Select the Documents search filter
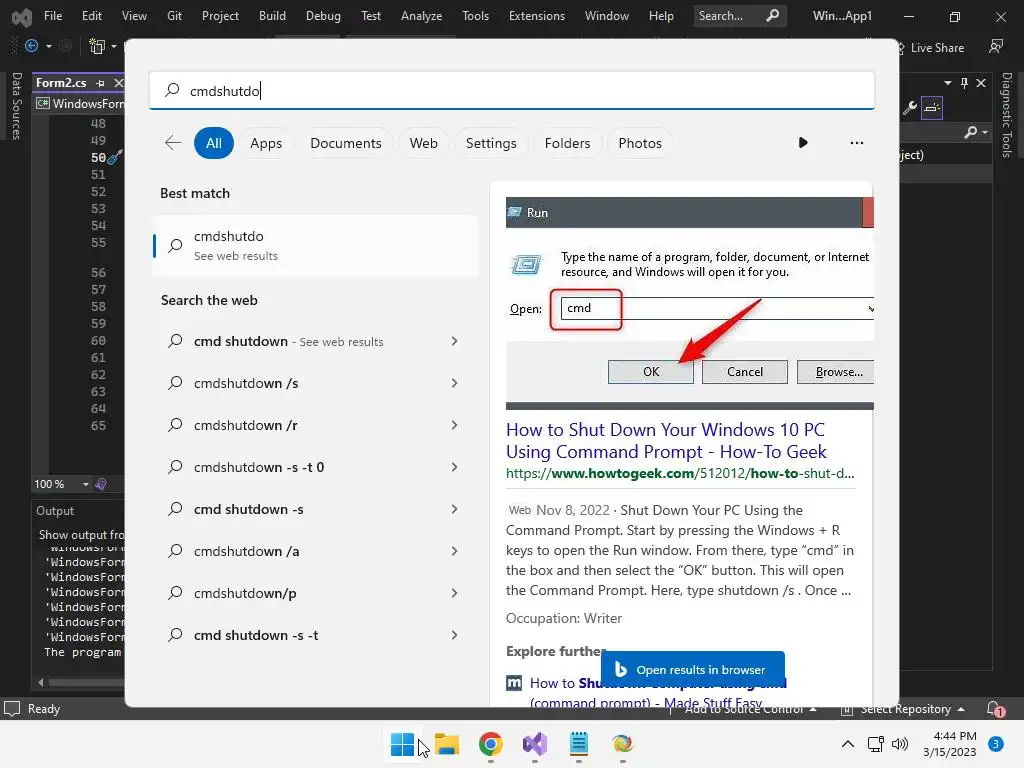Image resolution: width=1024 pixels, height=768 pixels. pos(345,143)
